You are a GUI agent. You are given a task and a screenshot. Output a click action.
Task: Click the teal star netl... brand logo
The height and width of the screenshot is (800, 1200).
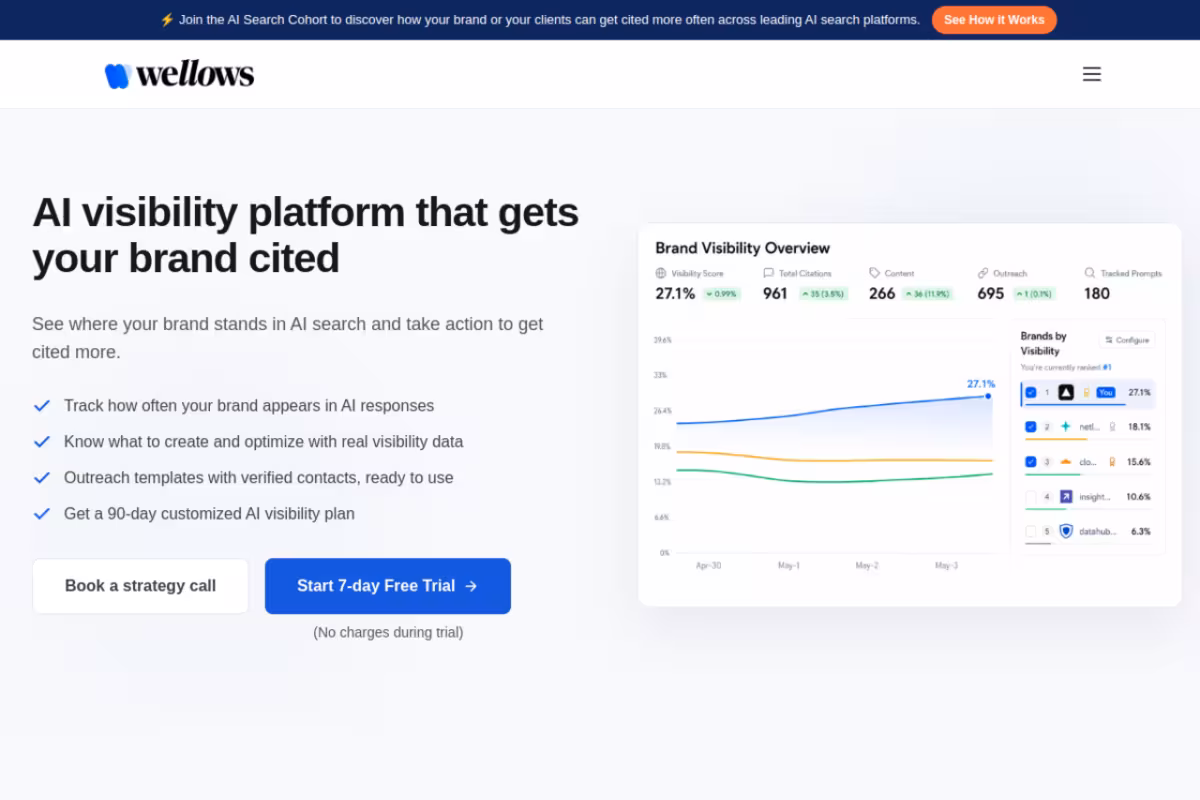1065,426
